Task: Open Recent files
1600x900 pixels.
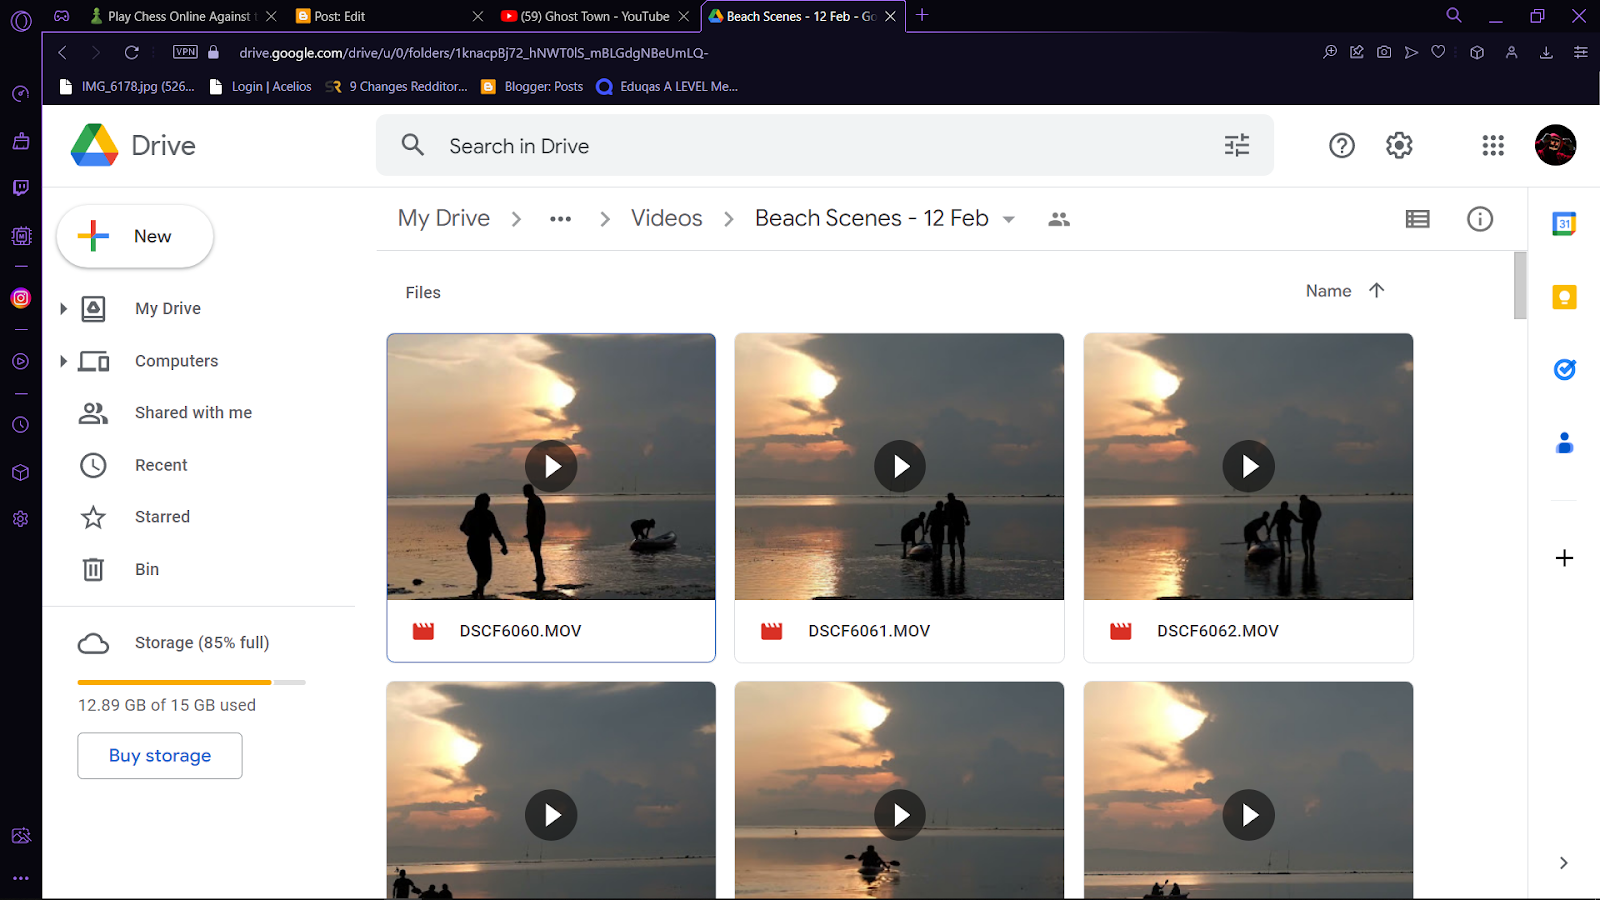Action: click(161, 465)
